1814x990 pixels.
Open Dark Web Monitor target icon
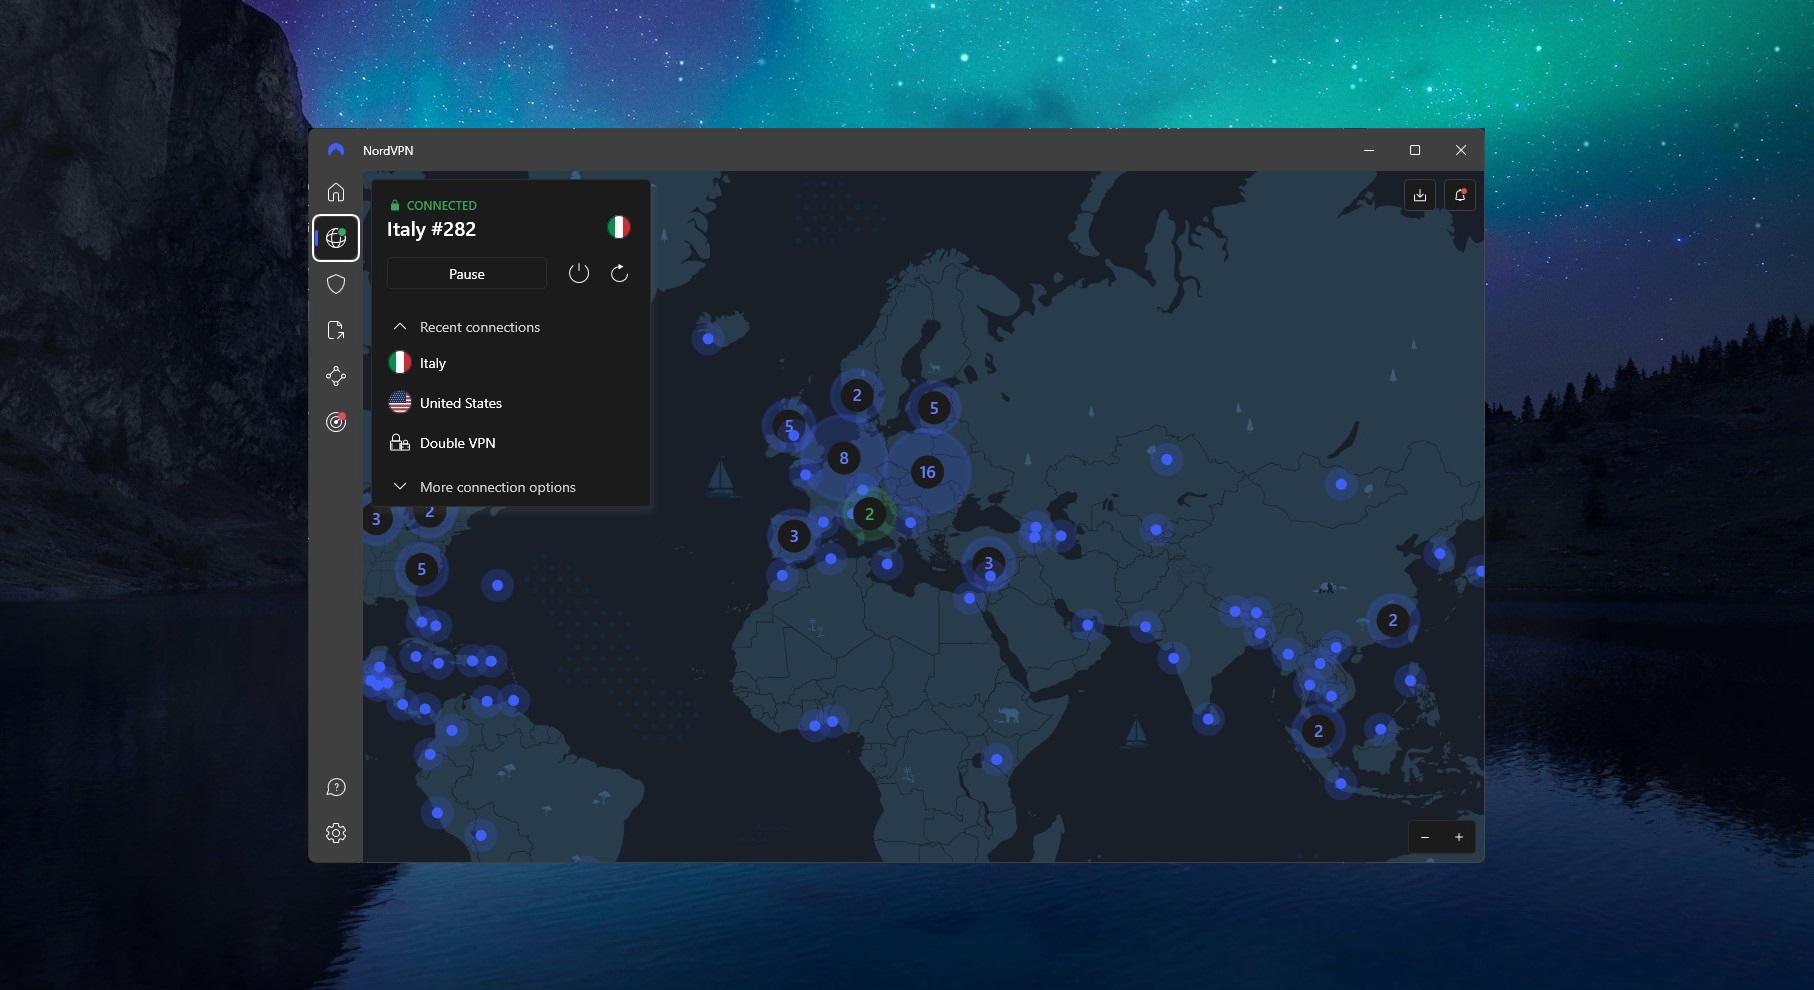(x=336, y=422)
